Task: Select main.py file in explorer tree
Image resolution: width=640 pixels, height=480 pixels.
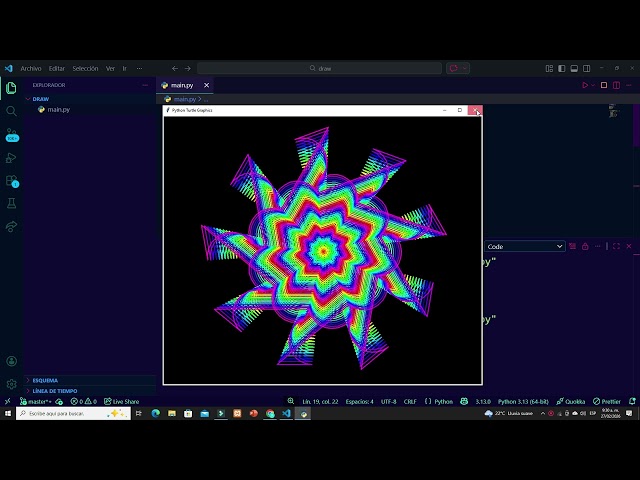Action: click(58, 109)
